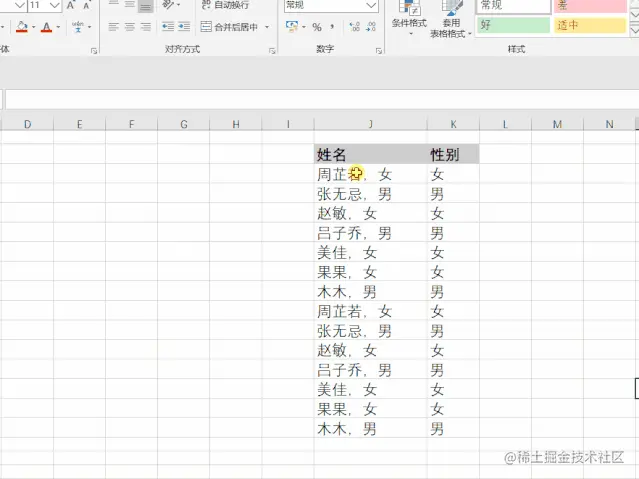Select first cell 周芷若，女
The width and height of the screenshot is (639, 479).
371,174
